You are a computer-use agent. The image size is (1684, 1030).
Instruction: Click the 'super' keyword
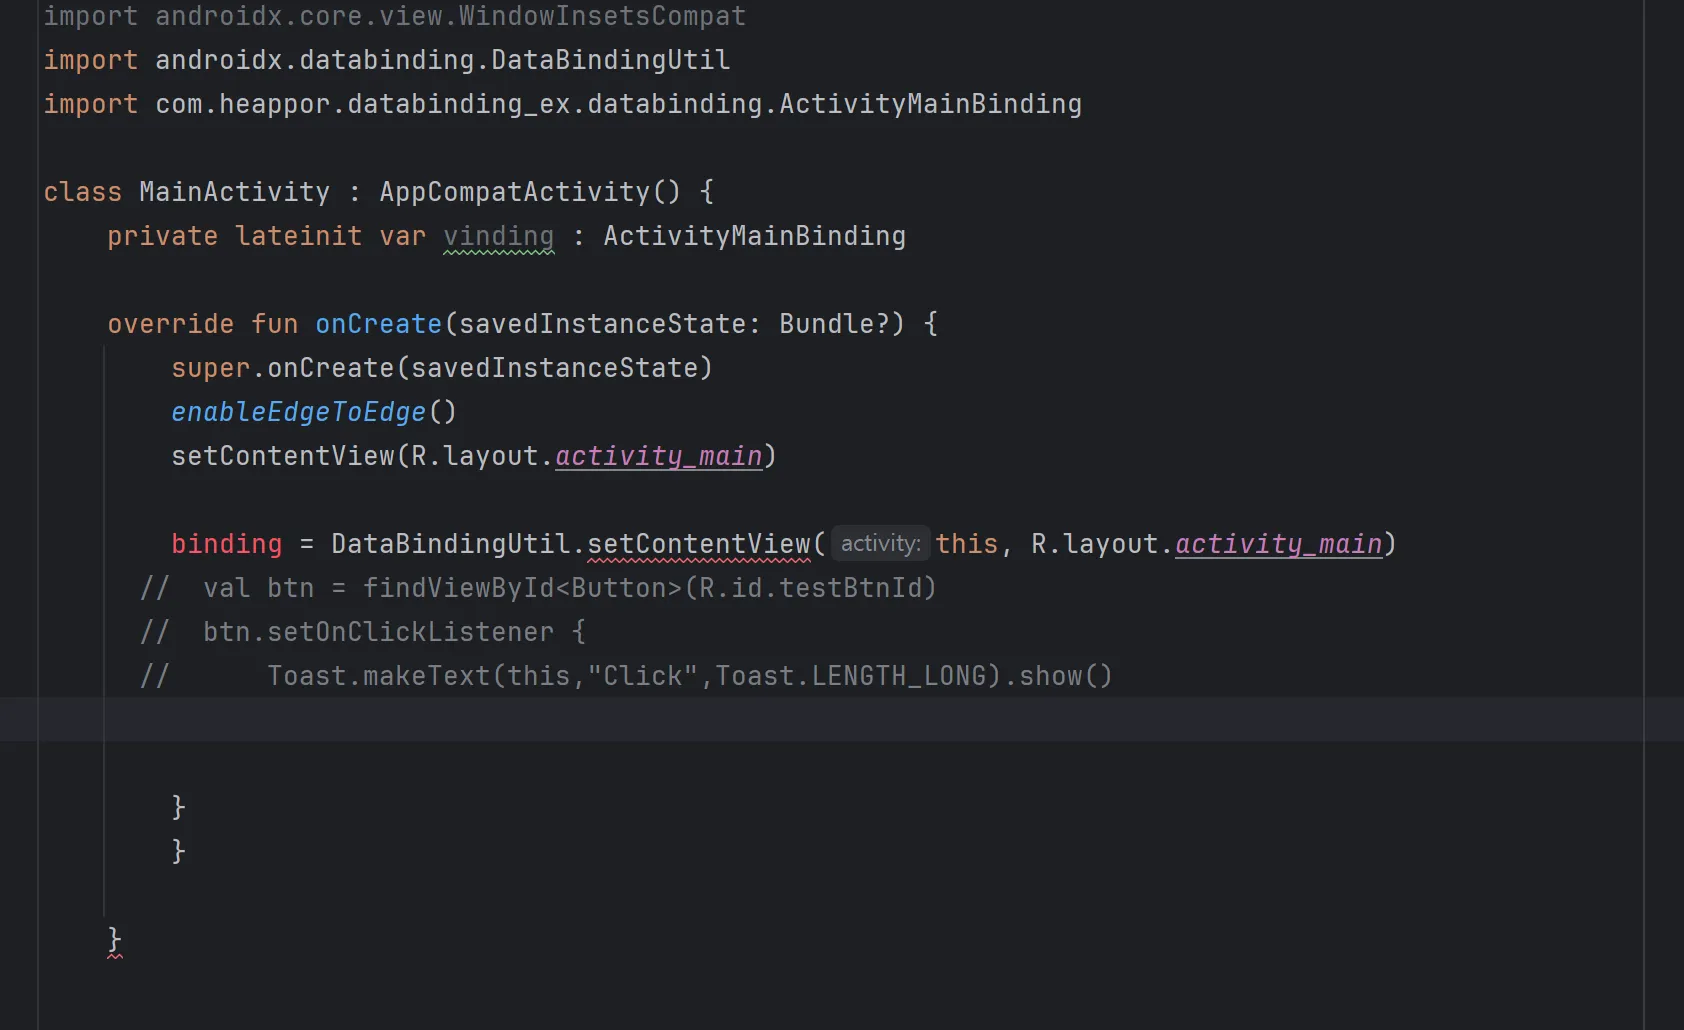211,368
